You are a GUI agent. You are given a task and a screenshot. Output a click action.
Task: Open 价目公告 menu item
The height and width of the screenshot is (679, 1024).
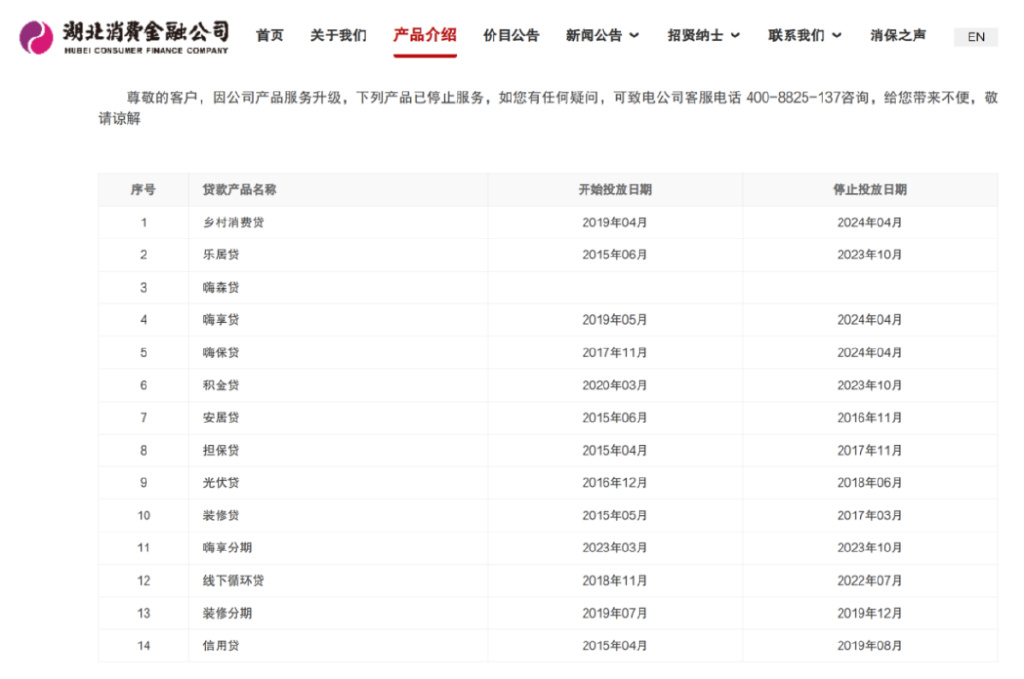pos(511,35)
